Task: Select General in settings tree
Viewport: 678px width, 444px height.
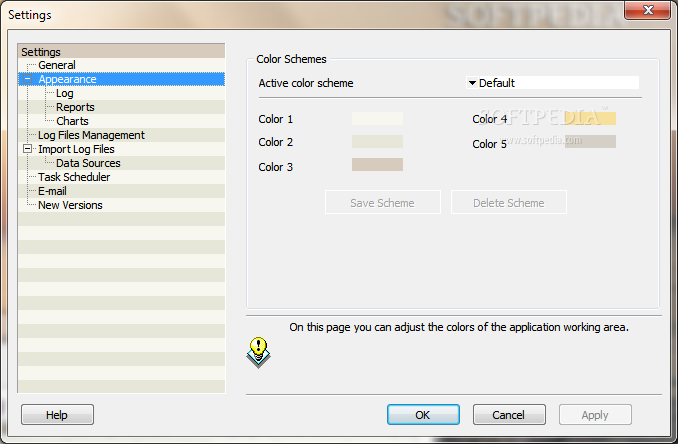Action: tap(57, 65)
